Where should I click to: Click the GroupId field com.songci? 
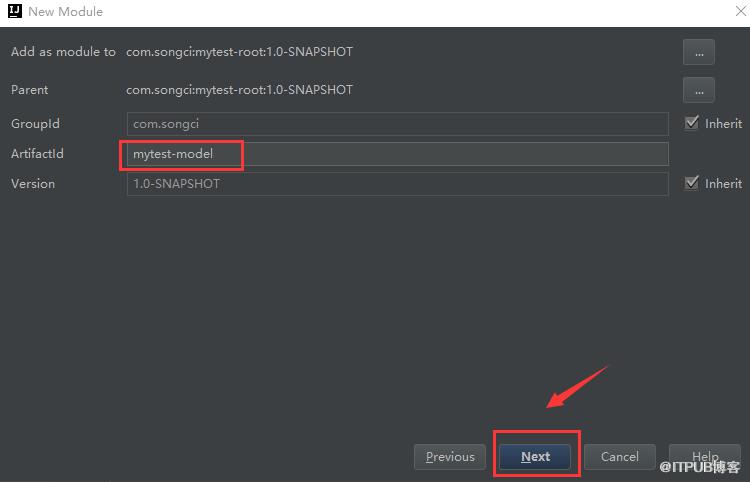coord(397,124)
